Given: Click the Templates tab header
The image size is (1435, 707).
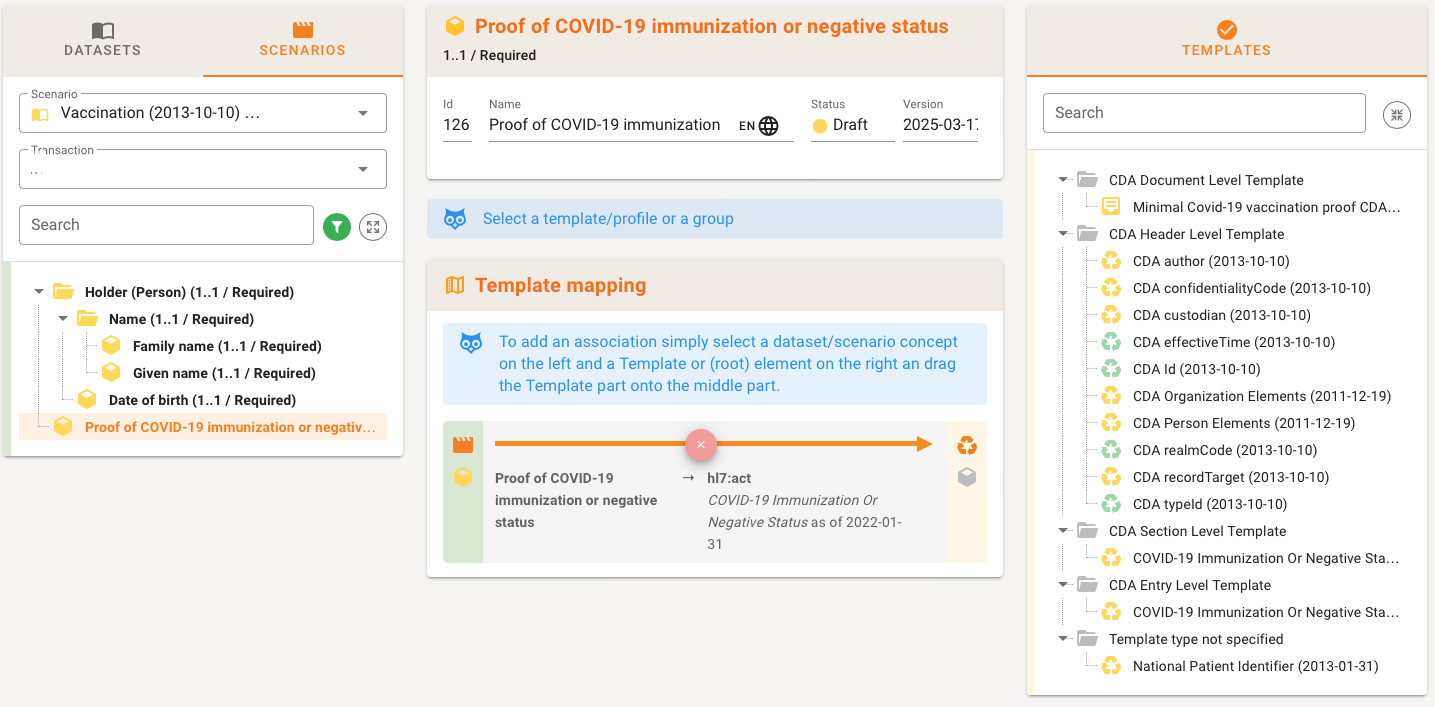Looking at the screenshot, I should click(x=1226, y=40).
